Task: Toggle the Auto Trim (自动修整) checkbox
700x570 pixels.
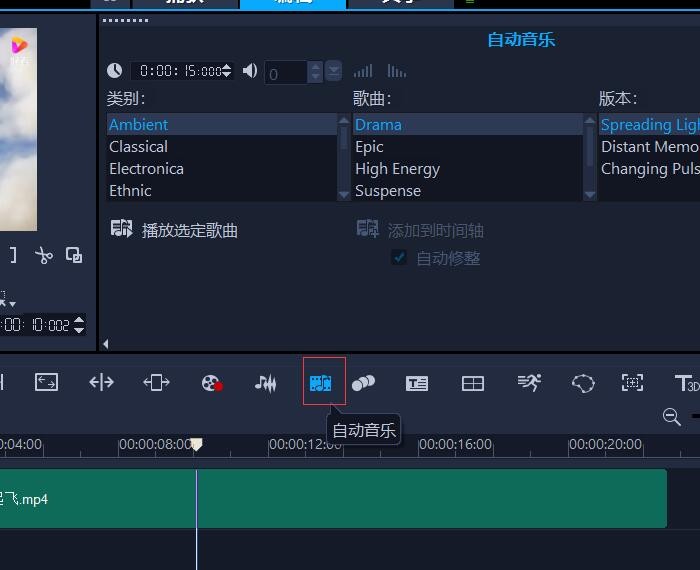Action: (x=399, y=257)
